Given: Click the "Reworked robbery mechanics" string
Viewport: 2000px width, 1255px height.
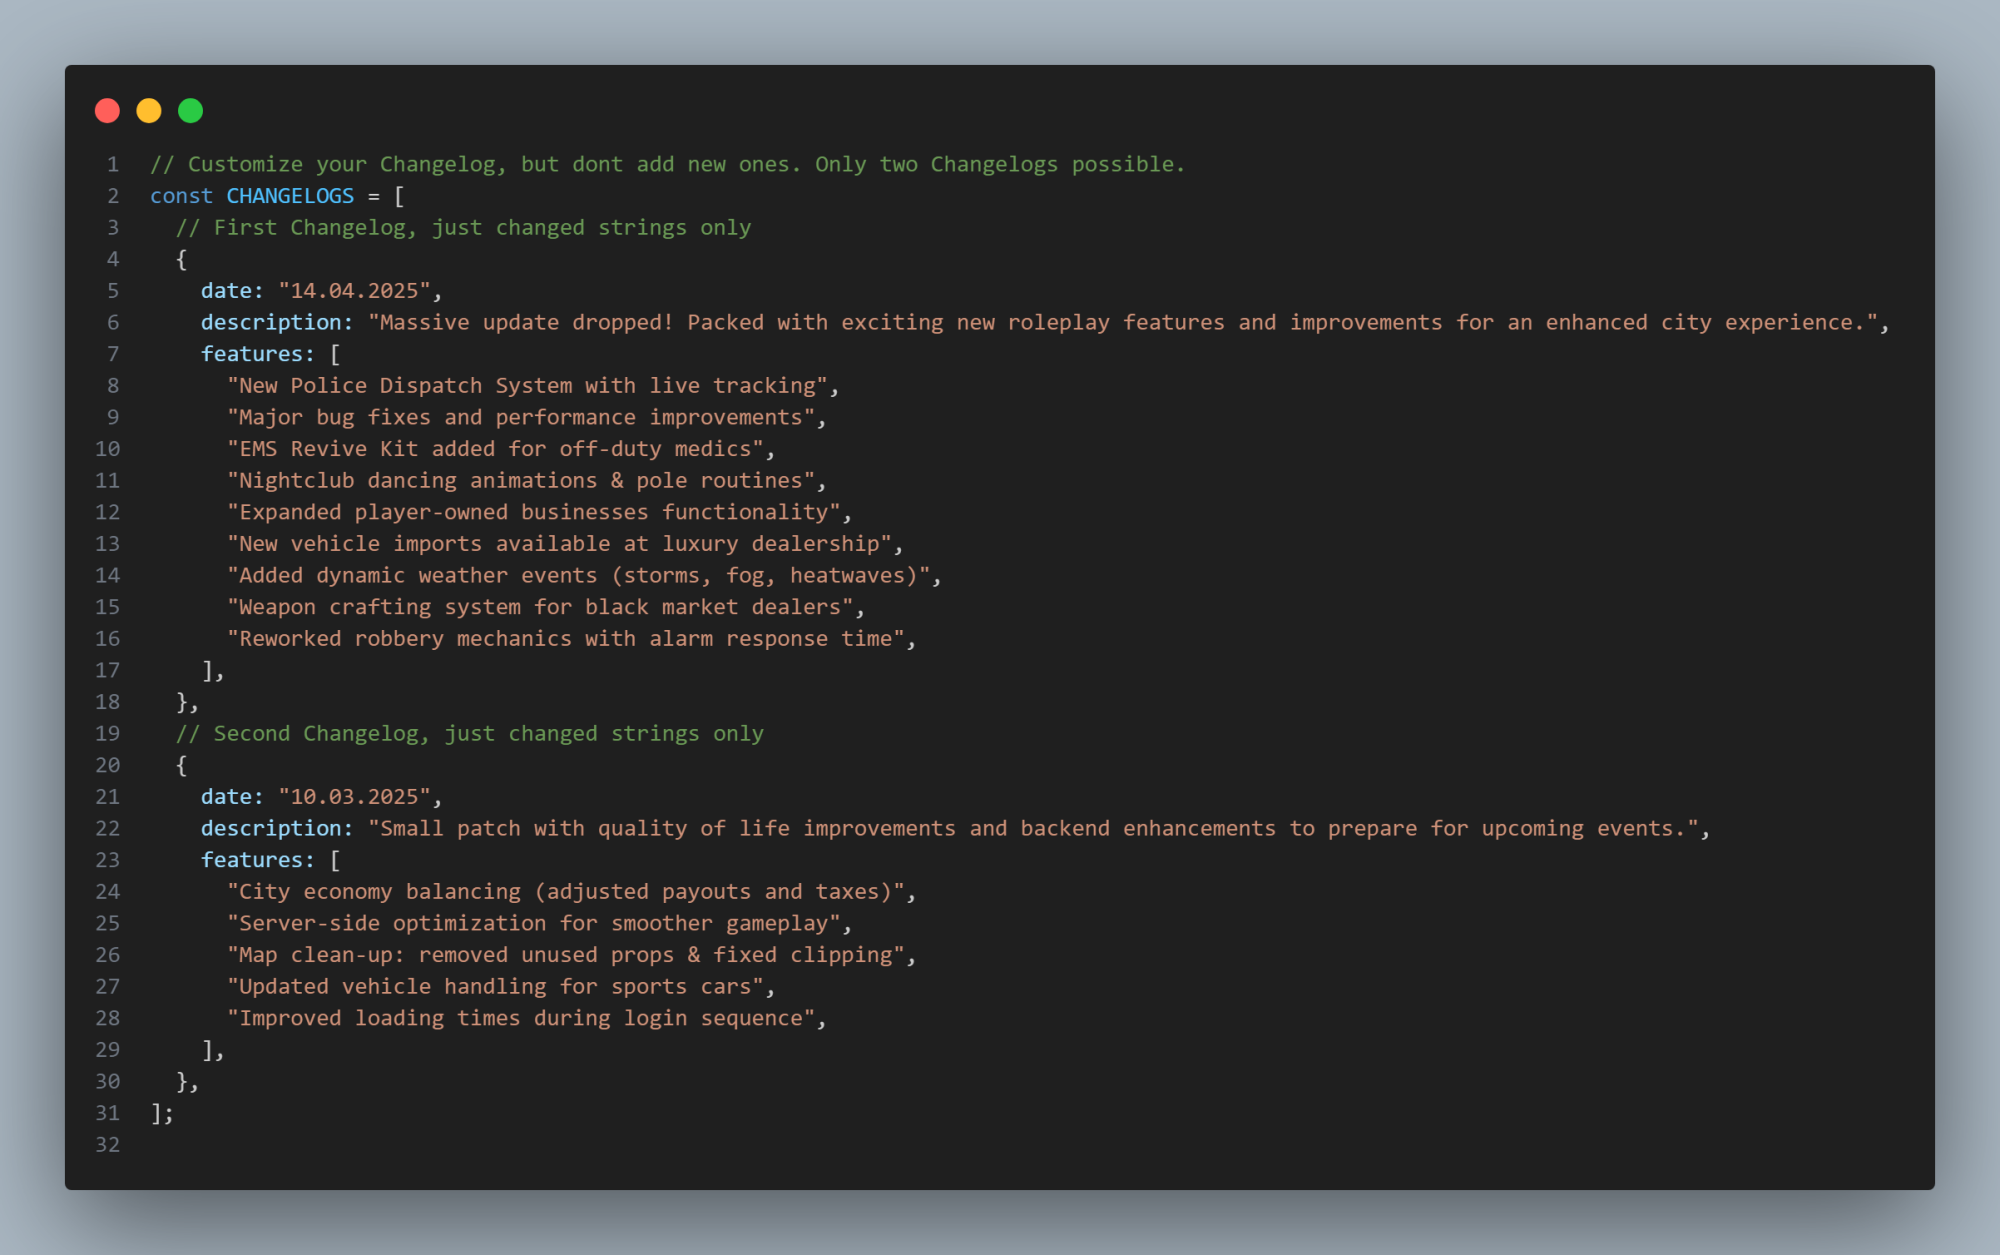Looking at the screenshot, I should pos(567,639).
